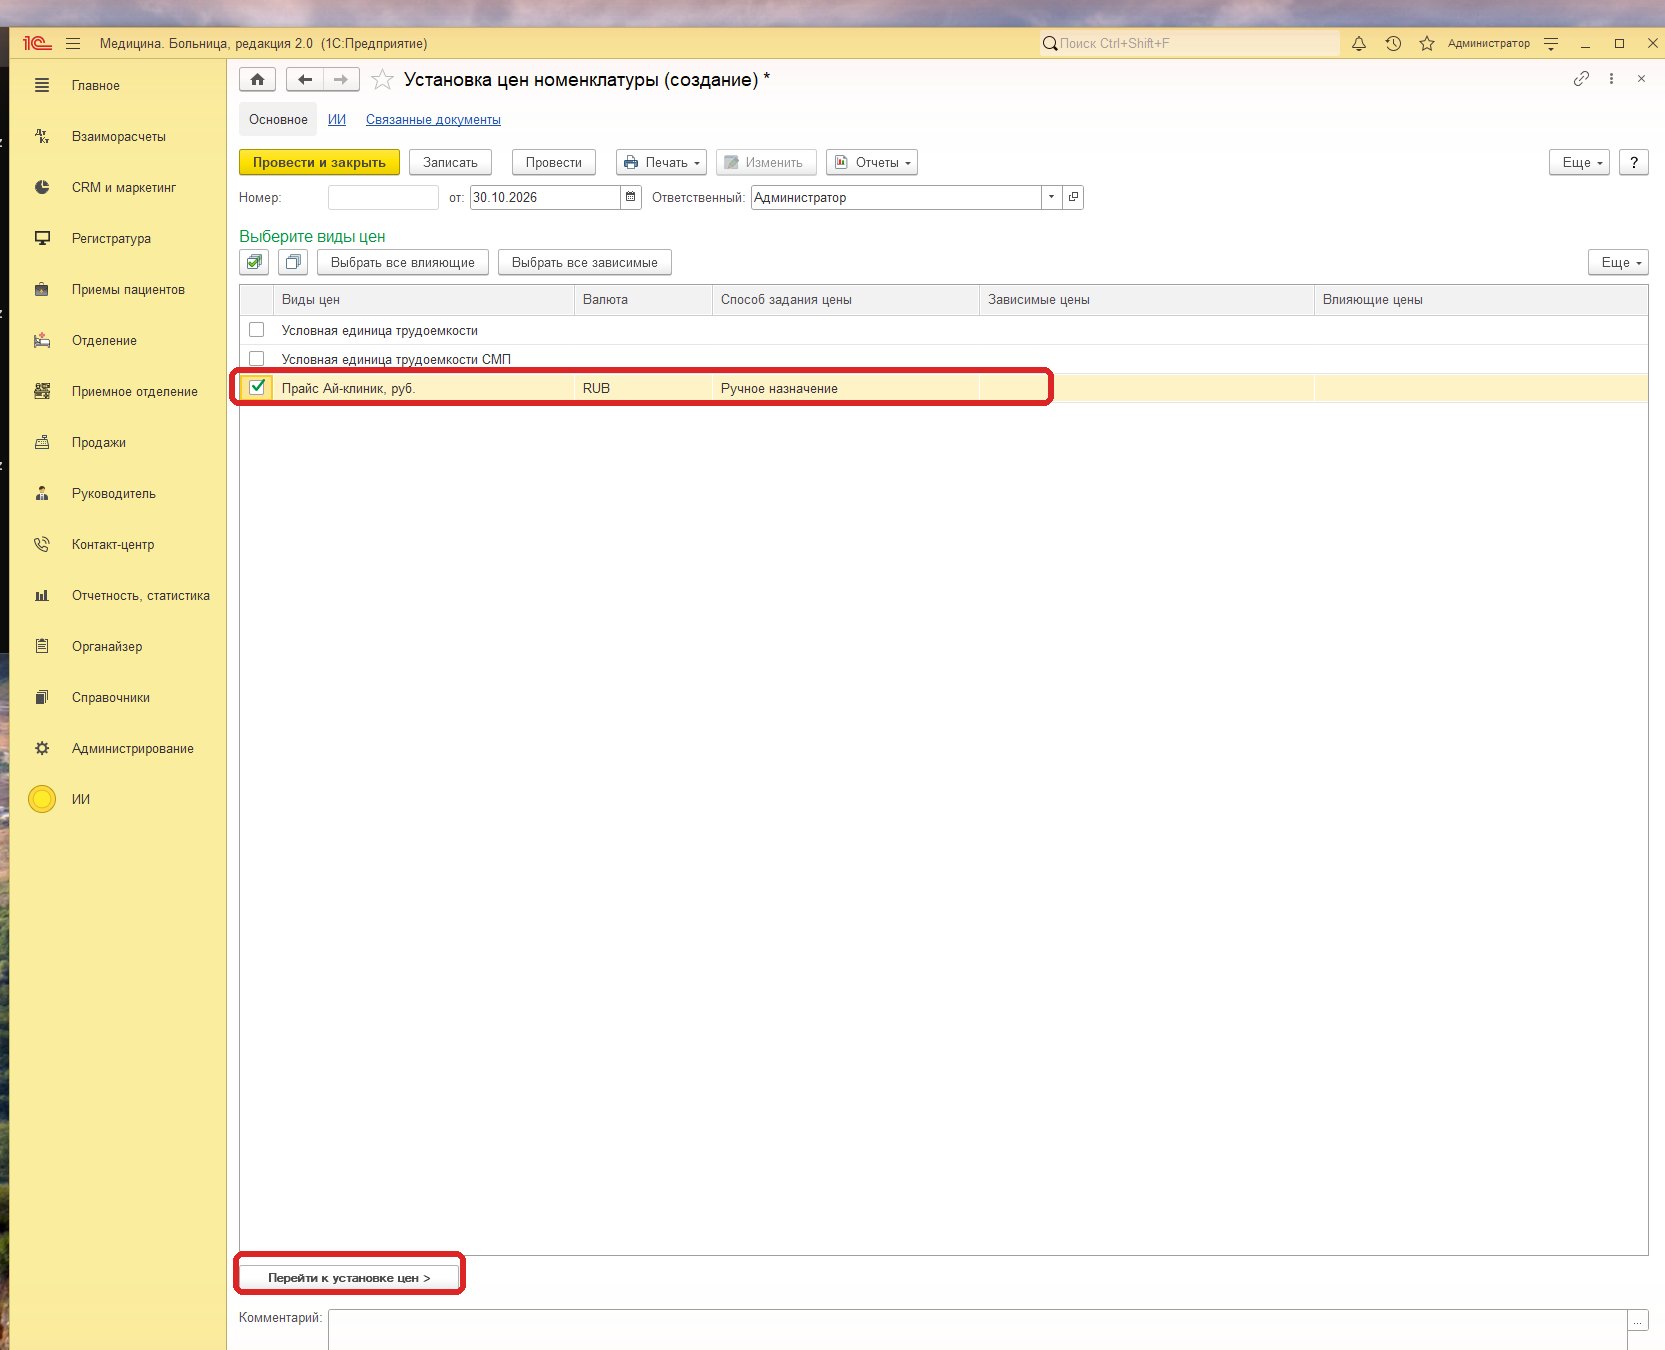Open Администрирование gear section
Viewport: 1665px width, 1350px height.
pyautogui.click(x=132, y=748)
